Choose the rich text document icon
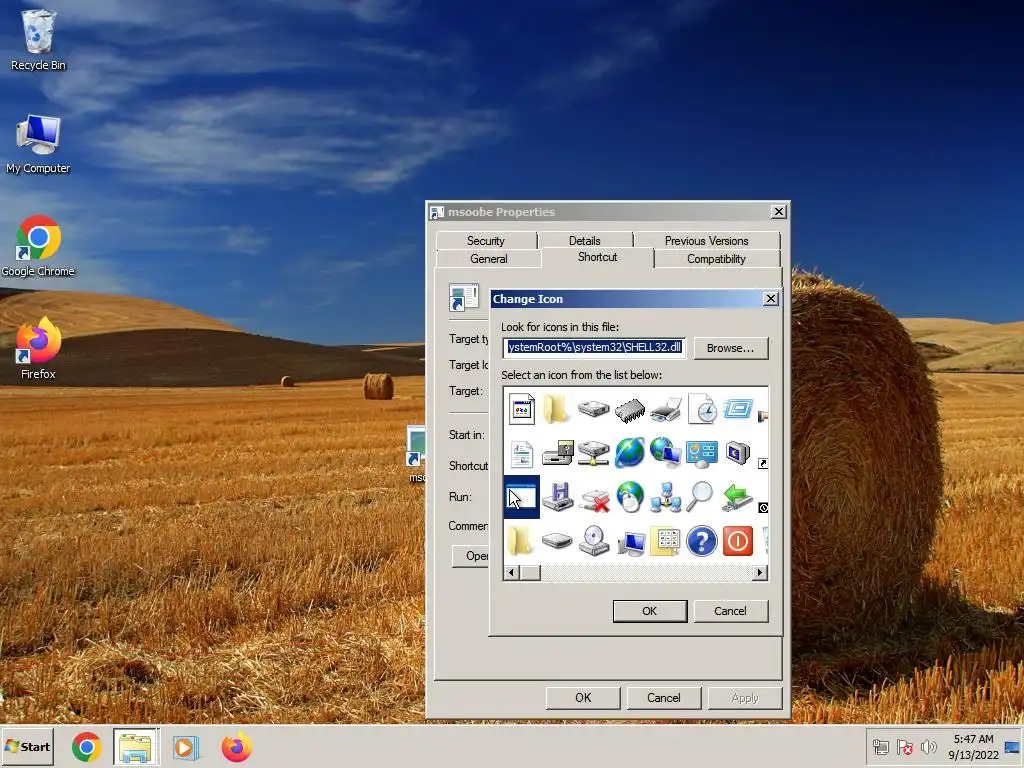Viewport: 1024px width, 768px height. (x=521, y=454)
